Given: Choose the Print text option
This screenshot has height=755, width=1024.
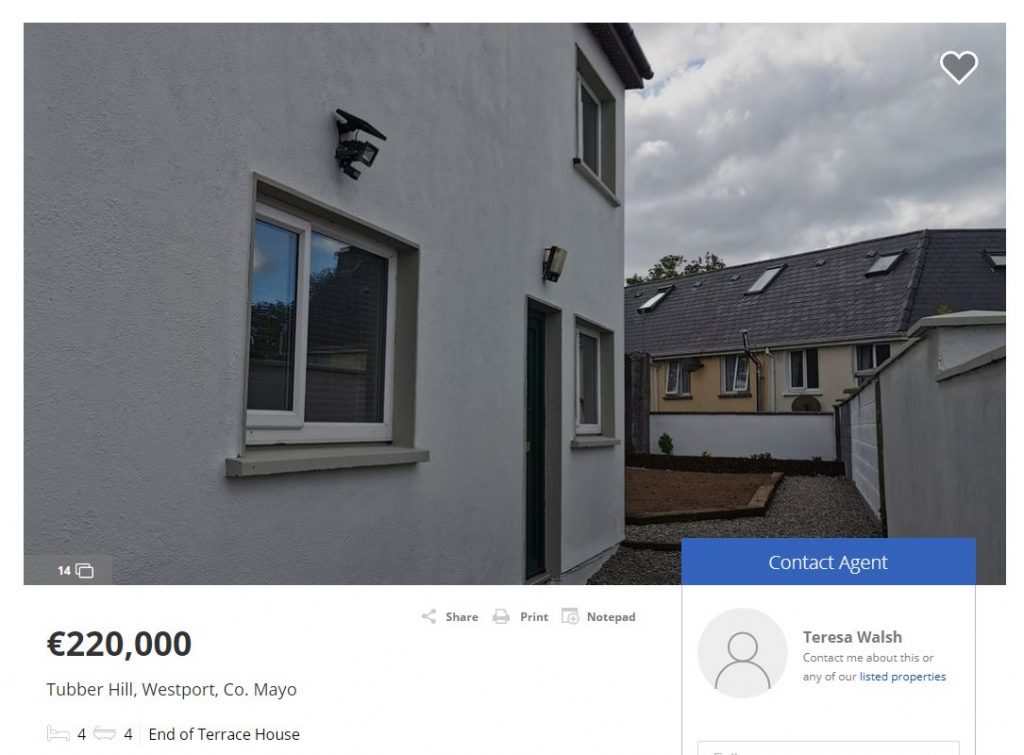Looking at the screenshot, I should pos(534,617).
